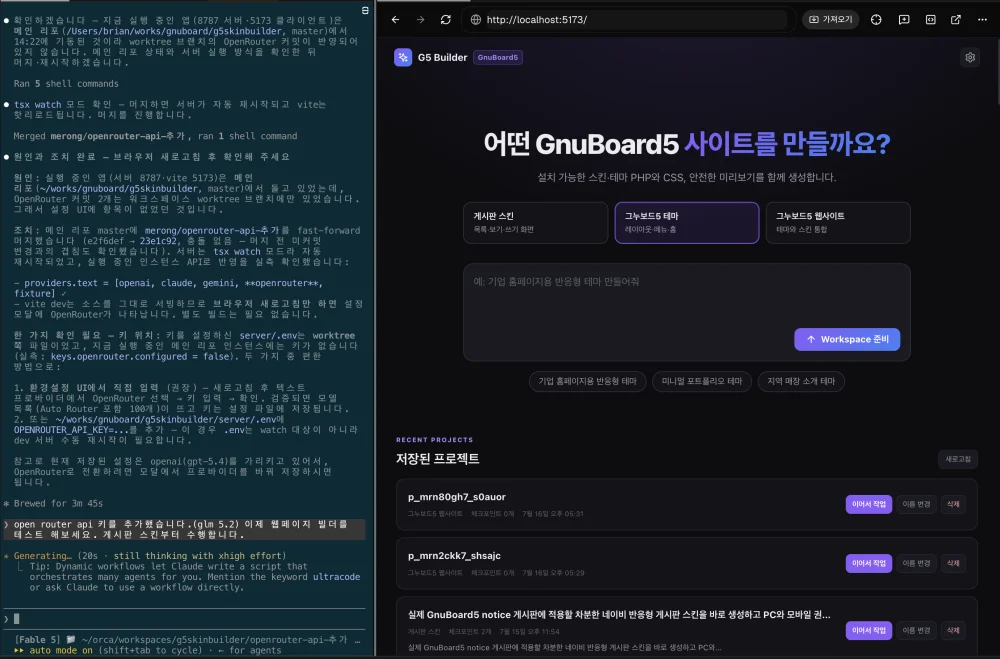This screenshot has height=659, width=1000.
Task: Click the 'Brewed for 3m 45s' terminal line
Action: [x=58, y=503]
